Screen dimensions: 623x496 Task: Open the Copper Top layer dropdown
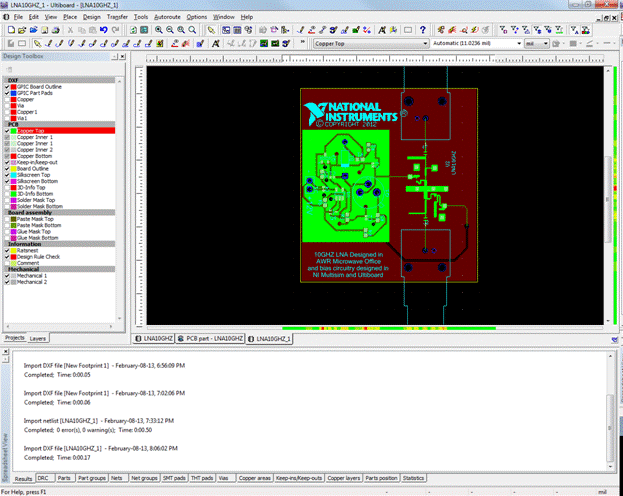[x=425, y=44]
